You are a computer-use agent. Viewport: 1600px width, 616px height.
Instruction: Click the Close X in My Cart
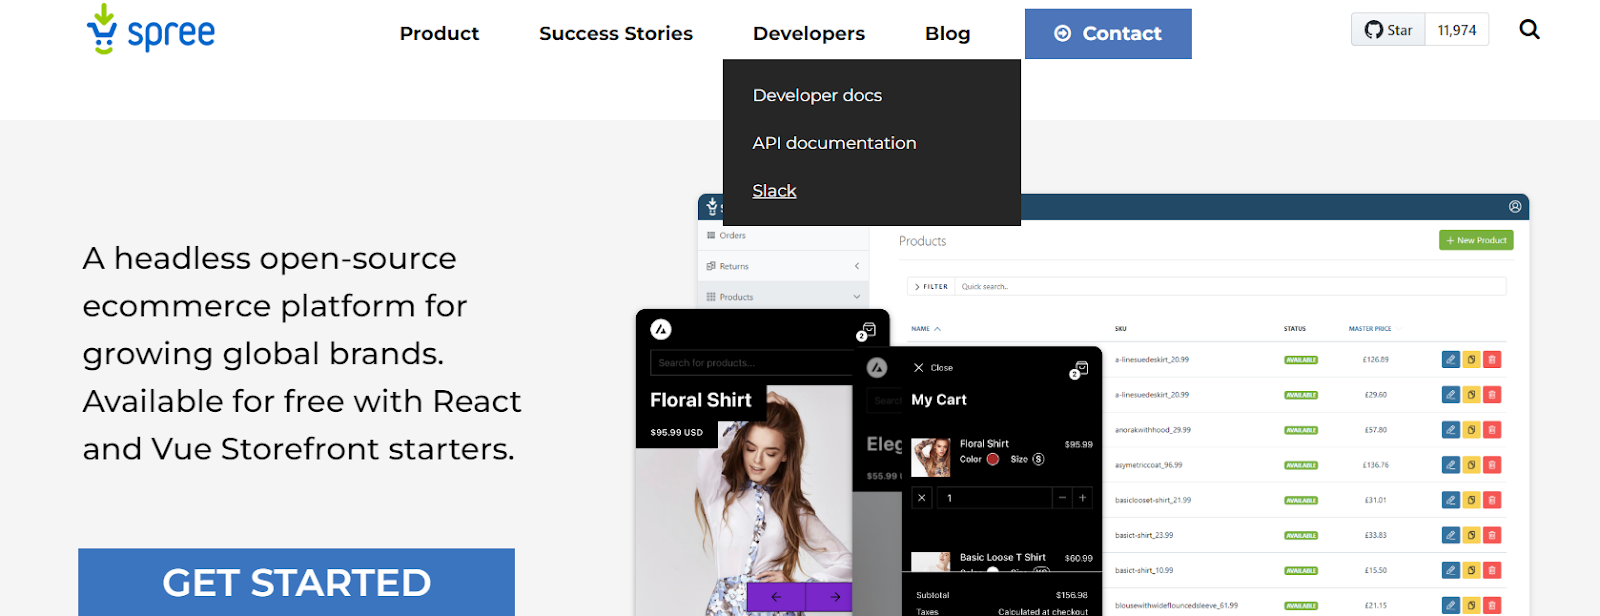pyautogui.click(x=918, y=368)
